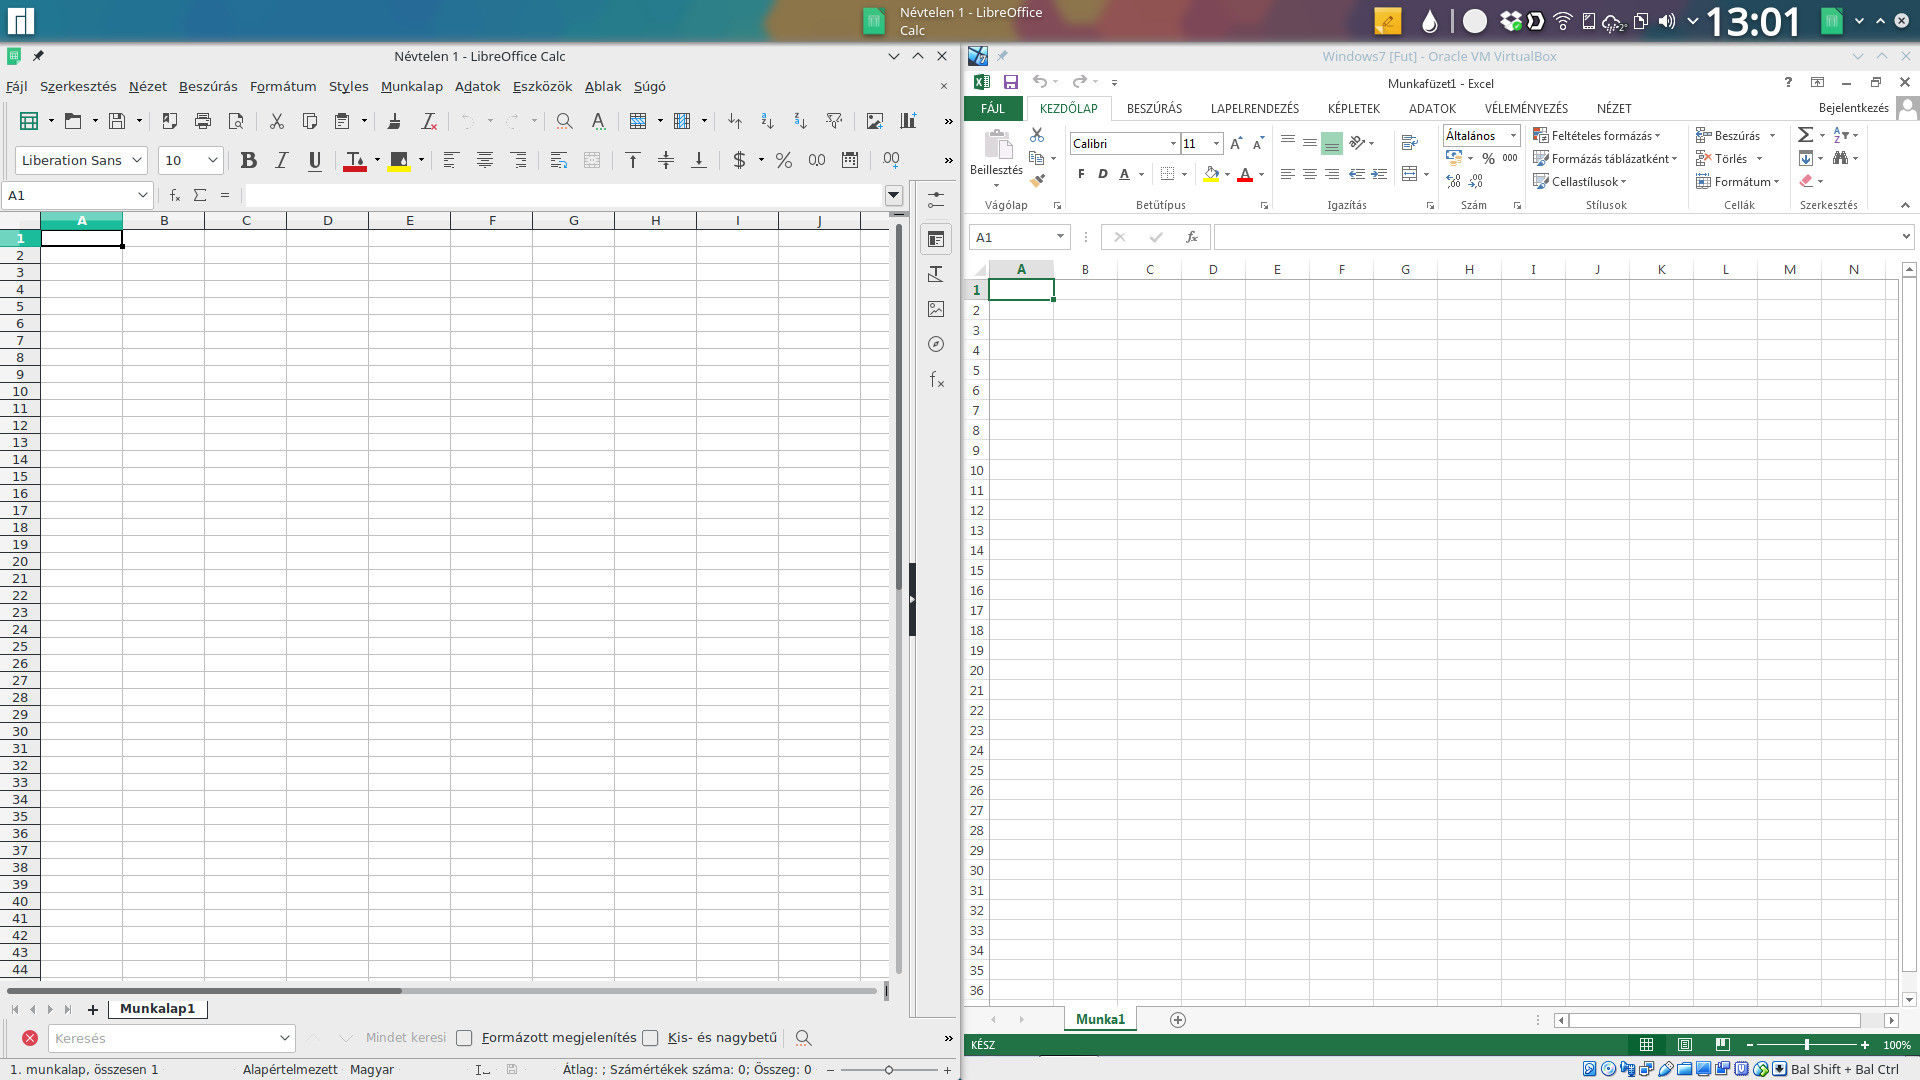Click the AutoFilter funnel icon in LibreOffice Calc
Screen dimensions: 1920x1080
click(x=834, y=121)
